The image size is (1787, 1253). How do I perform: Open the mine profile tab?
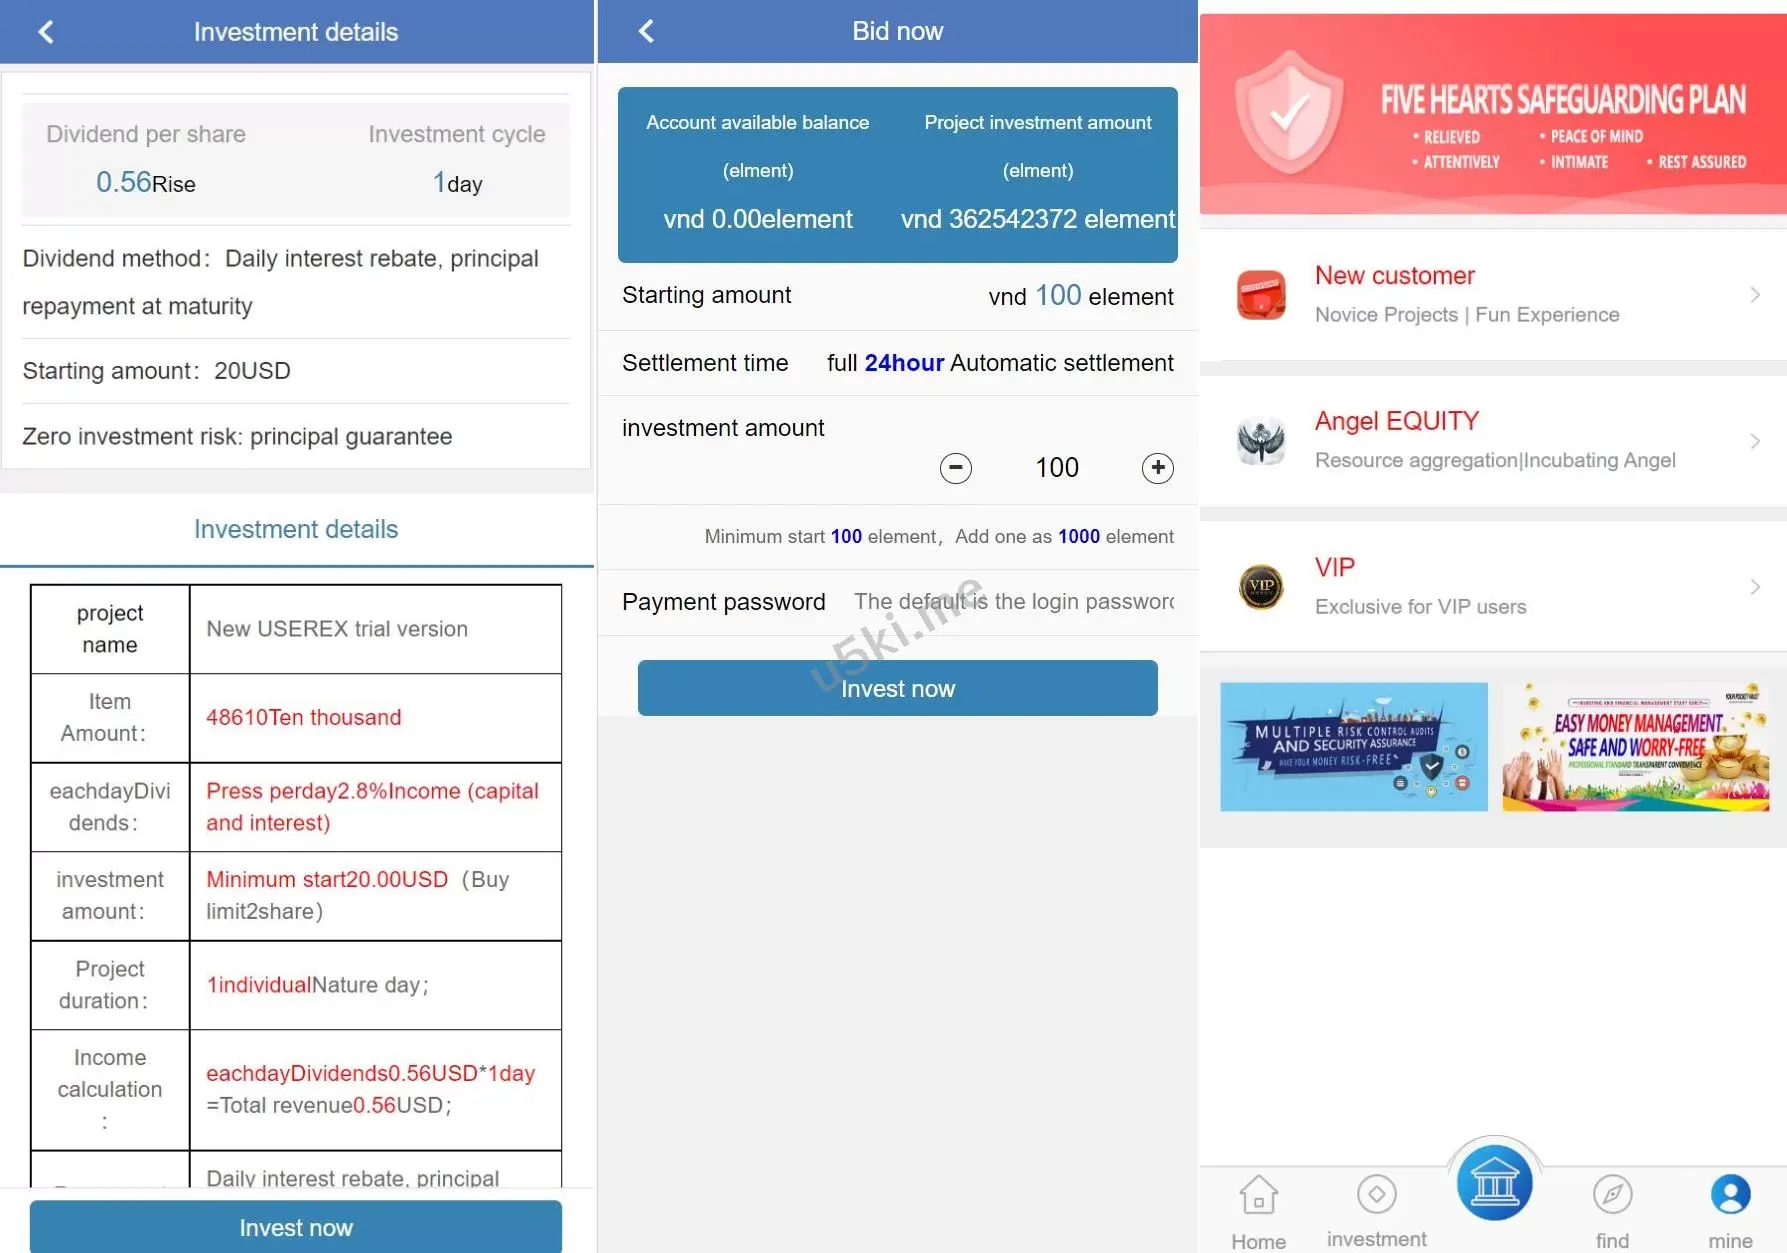tap(1730, 1195)
